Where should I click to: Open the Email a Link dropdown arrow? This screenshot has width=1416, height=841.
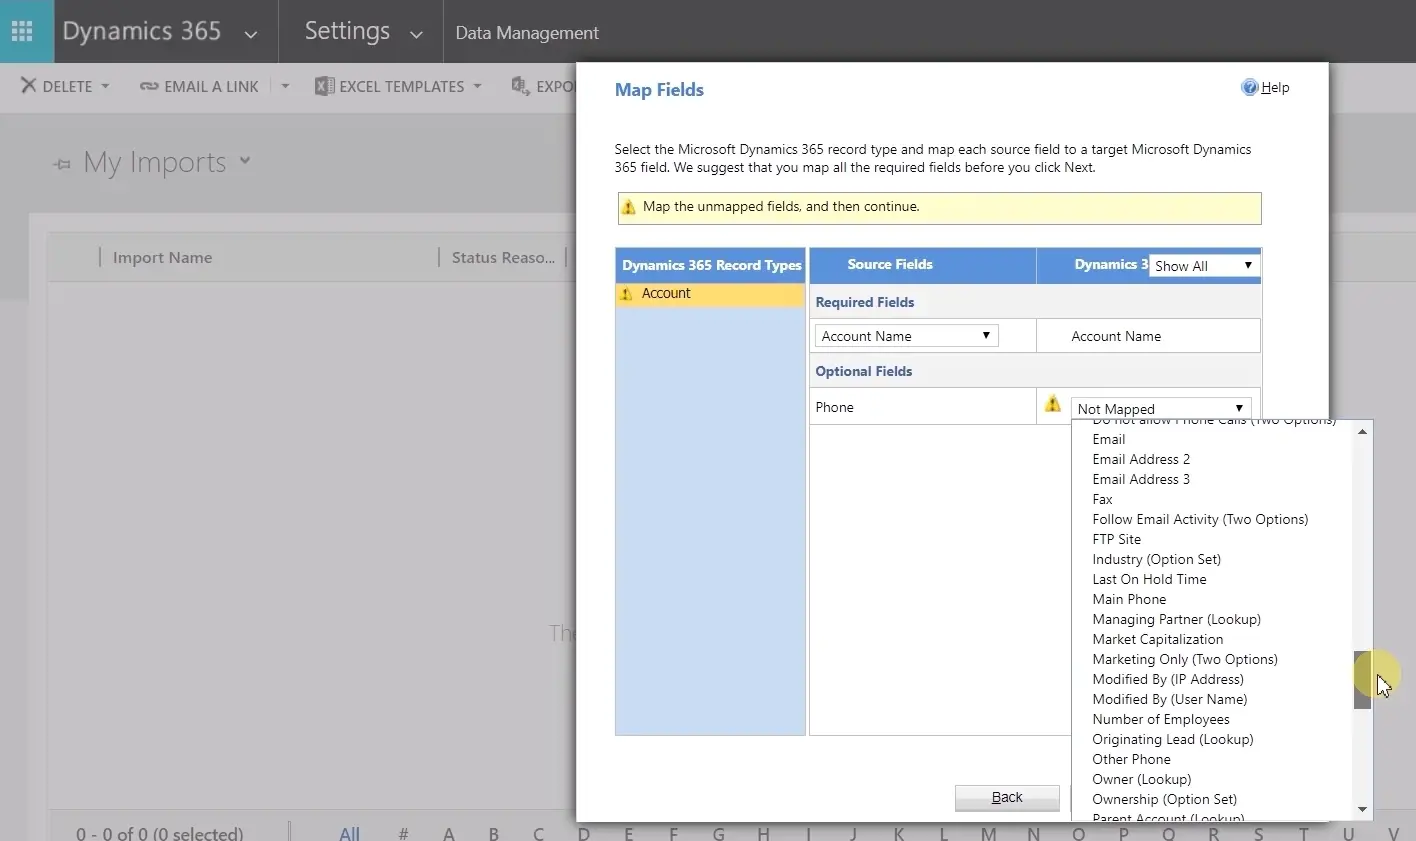click(x=285, y=87)
